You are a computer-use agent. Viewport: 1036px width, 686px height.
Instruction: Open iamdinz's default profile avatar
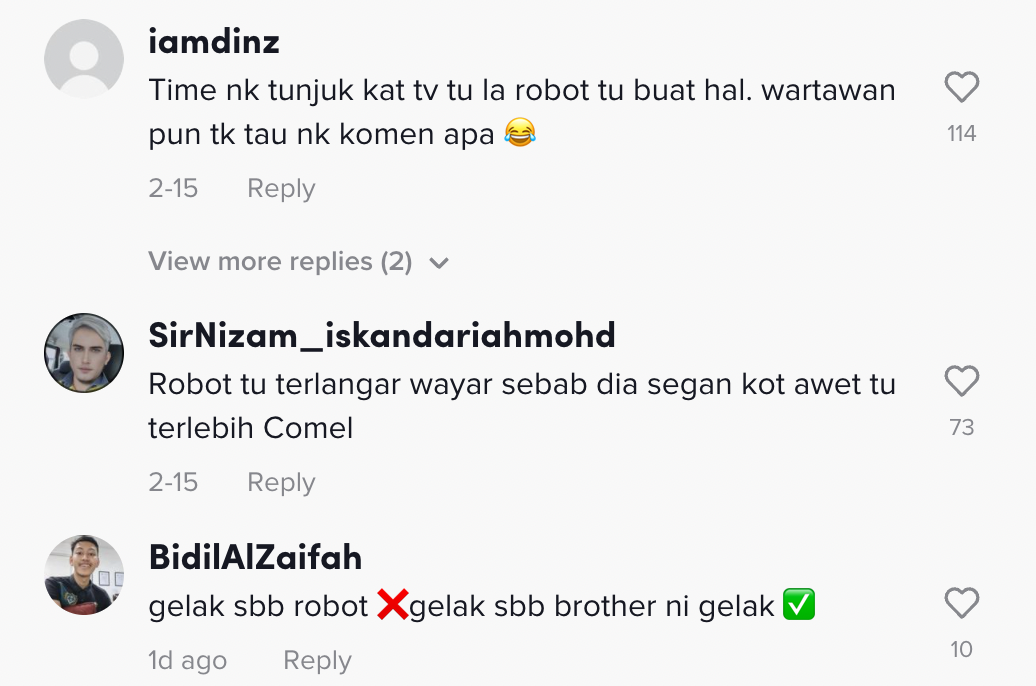(x=84, y=59)
